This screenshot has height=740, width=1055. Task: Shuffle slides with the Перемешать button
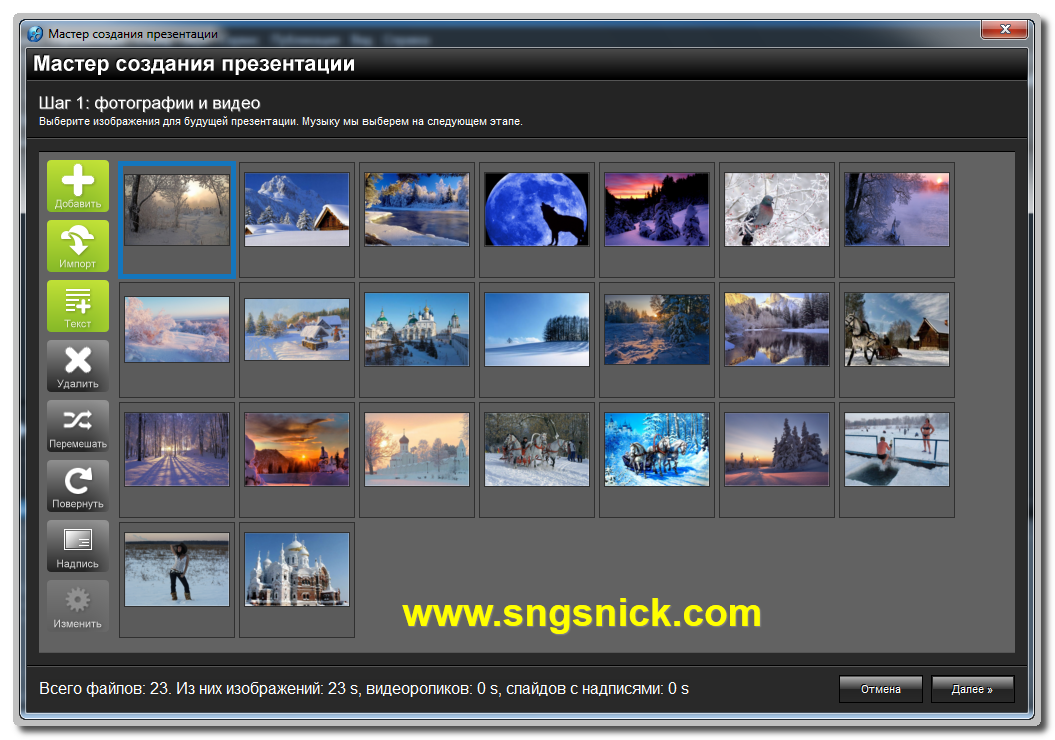tap(77, 426)
